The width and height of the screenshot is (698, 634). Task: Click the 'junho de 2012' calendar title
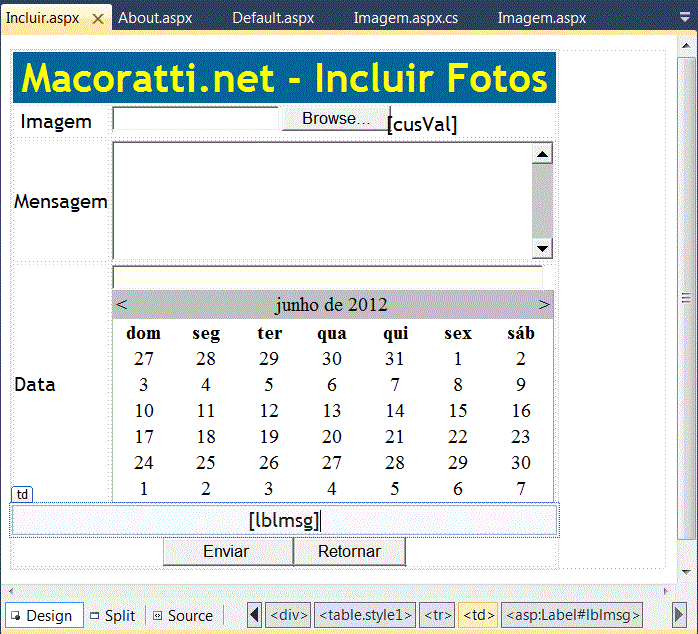pyautogui.click(x=331, y=305)
